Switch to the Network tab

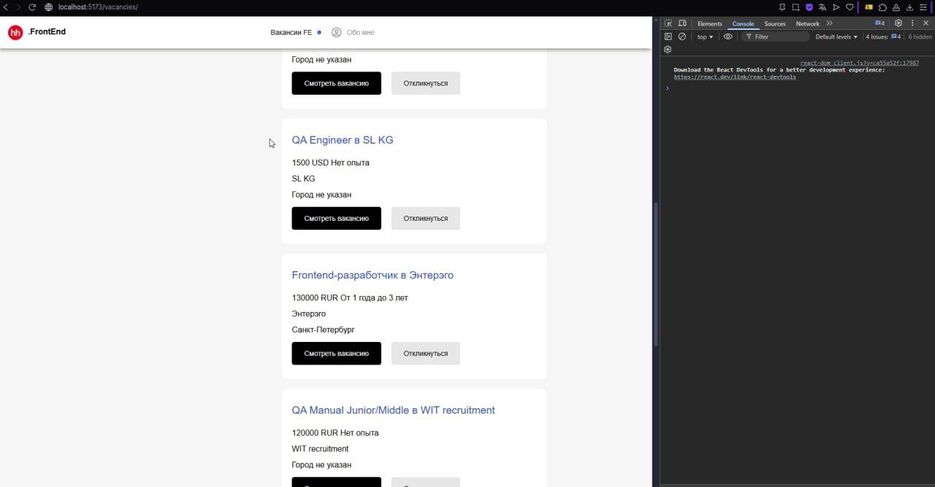tap(807, 23)
